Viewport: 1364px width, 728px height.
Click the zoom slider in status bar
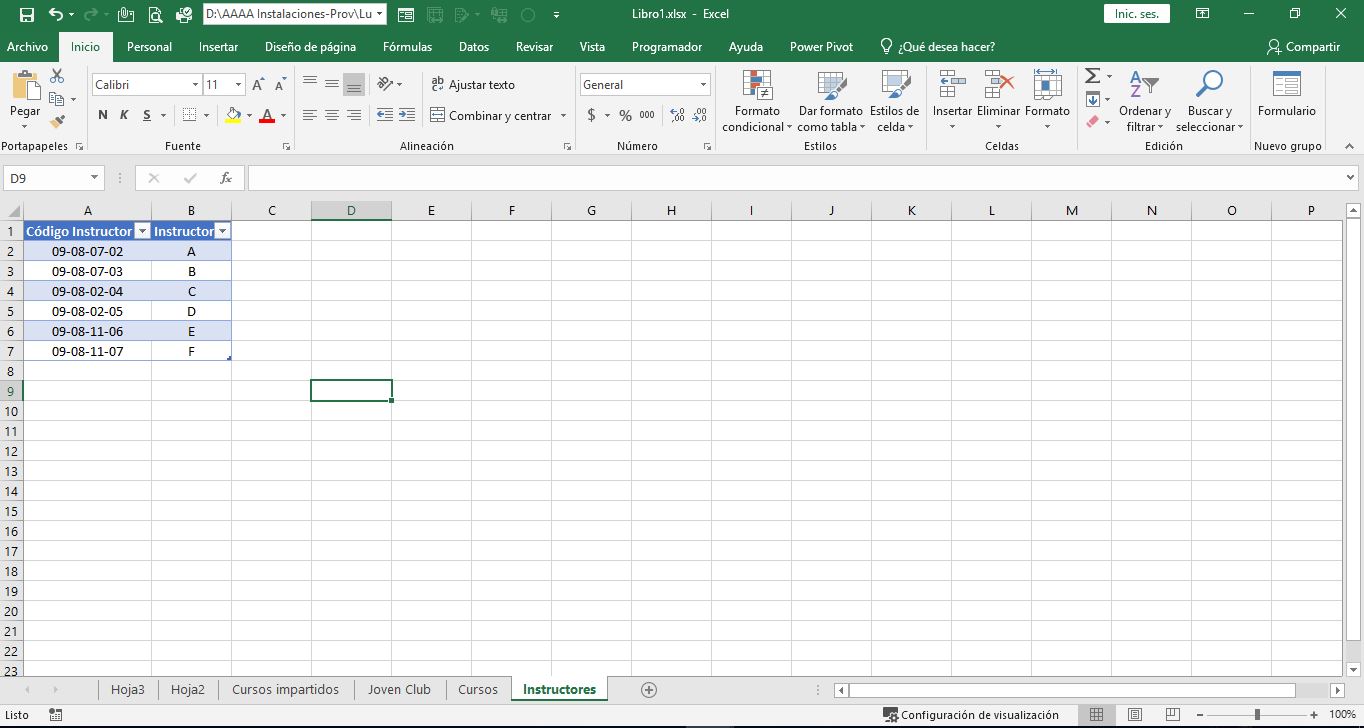pyautogui.click(x=1257, y=715)
